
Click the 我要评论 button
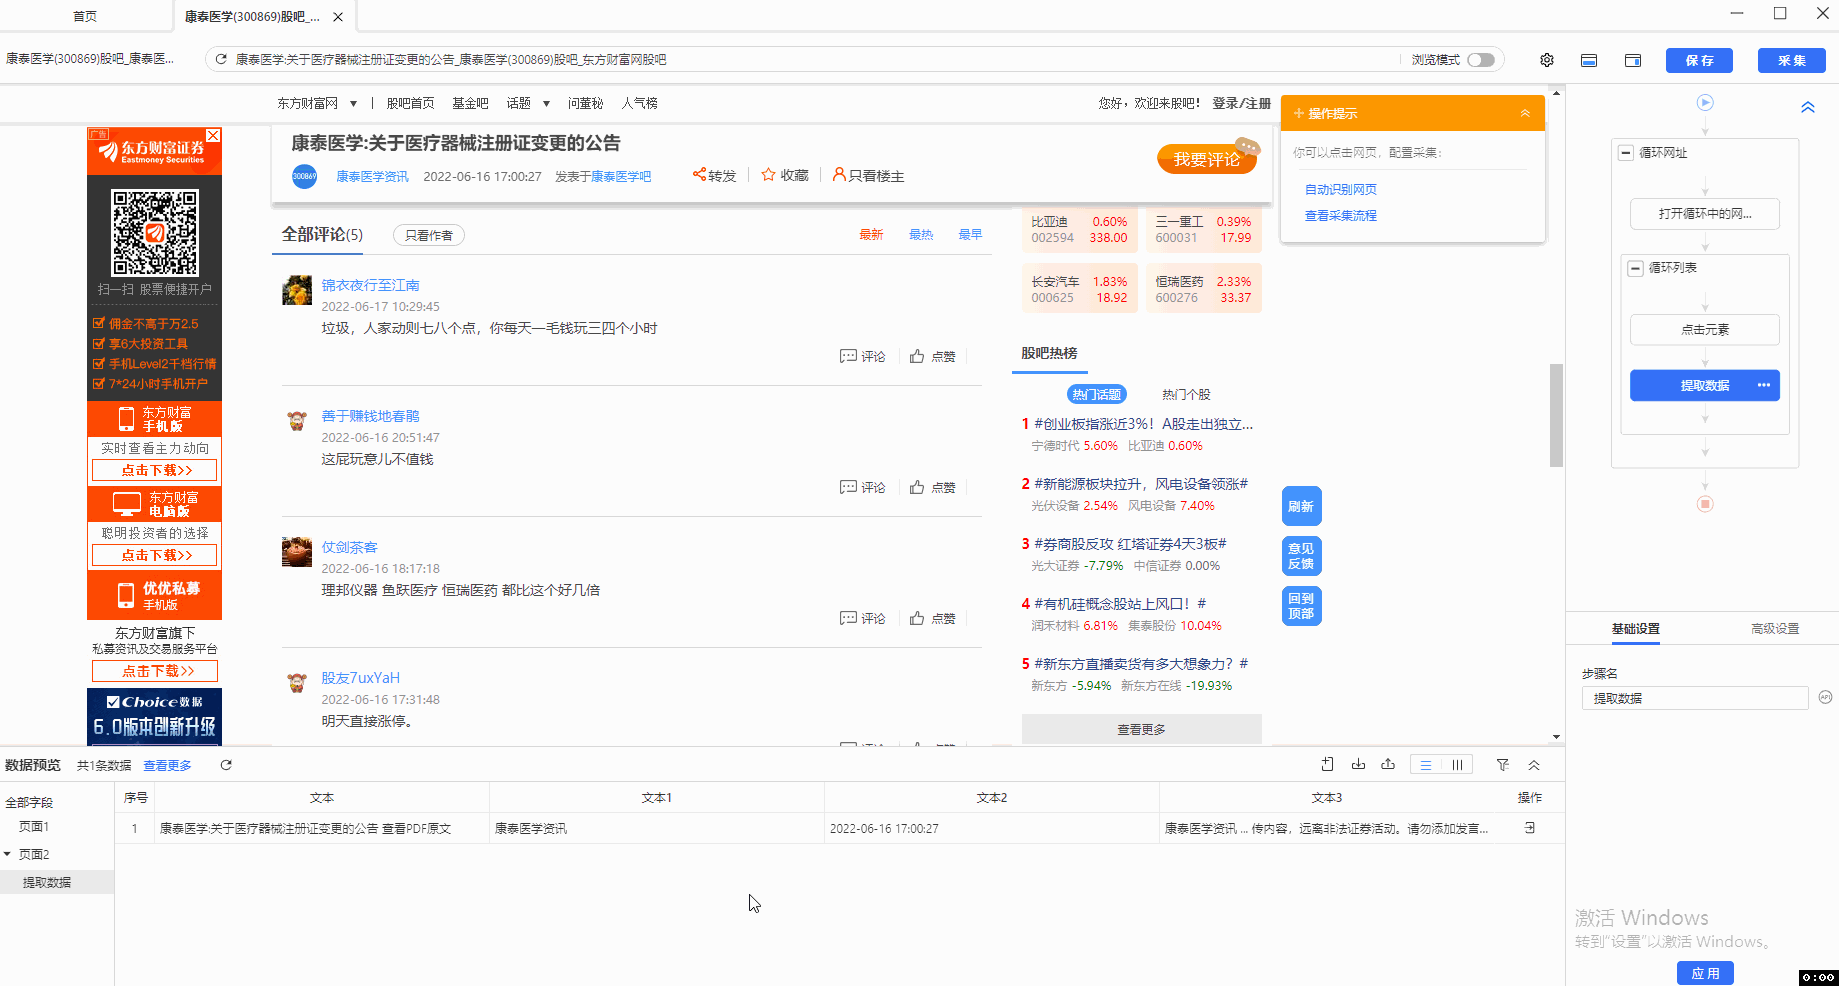[1206, 160]
